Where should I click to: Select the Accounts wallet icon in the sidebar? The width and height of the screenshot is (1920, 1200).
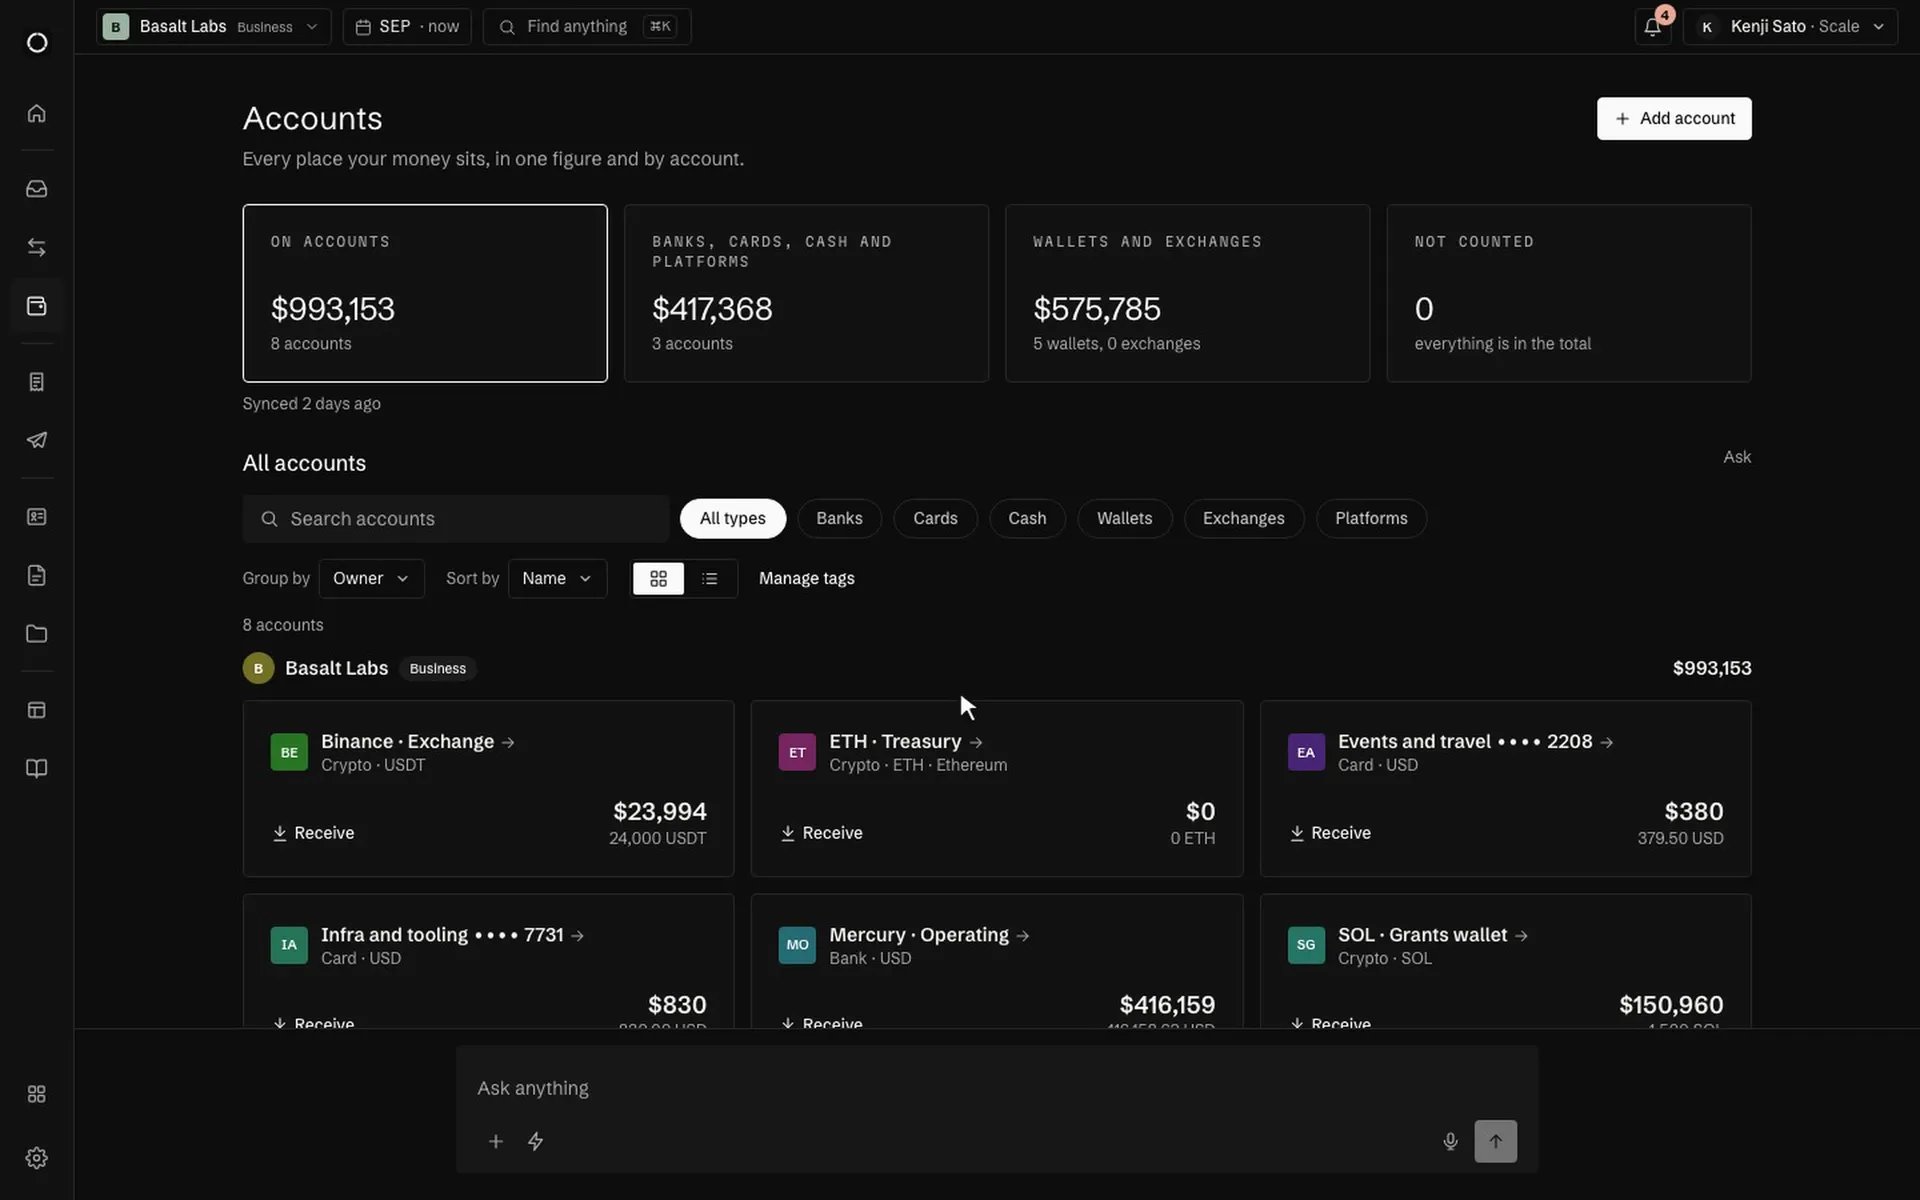tap(37, 306)
